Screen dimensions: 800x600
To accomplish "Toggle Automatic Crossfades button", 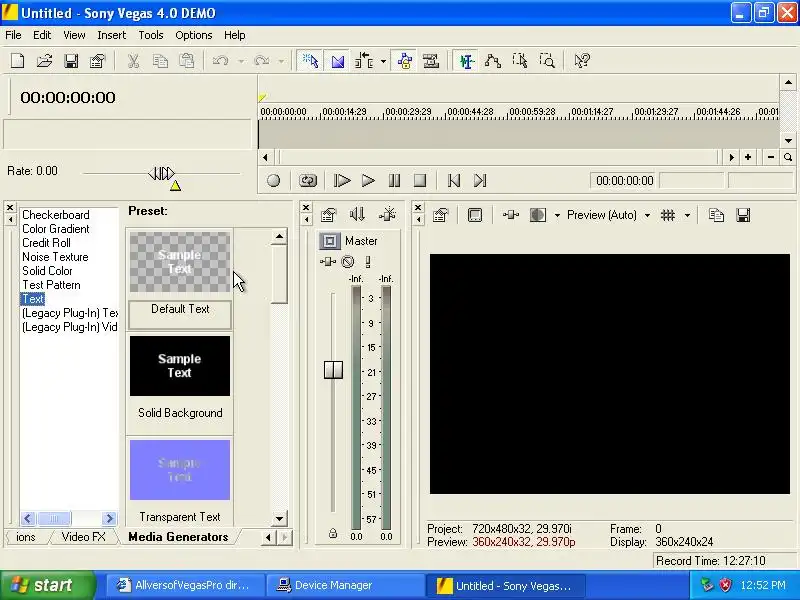I will pyautogui.click(x=337, y=61).
